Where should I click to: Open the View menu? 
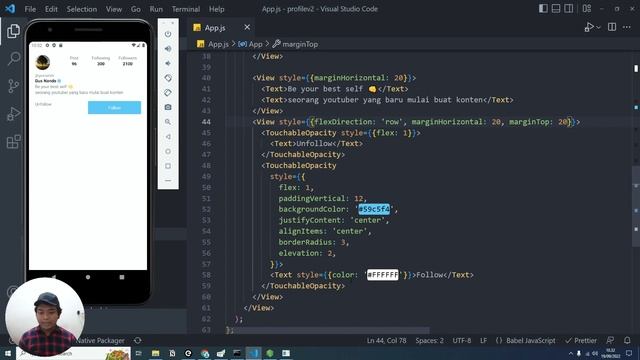click(113, 9)
